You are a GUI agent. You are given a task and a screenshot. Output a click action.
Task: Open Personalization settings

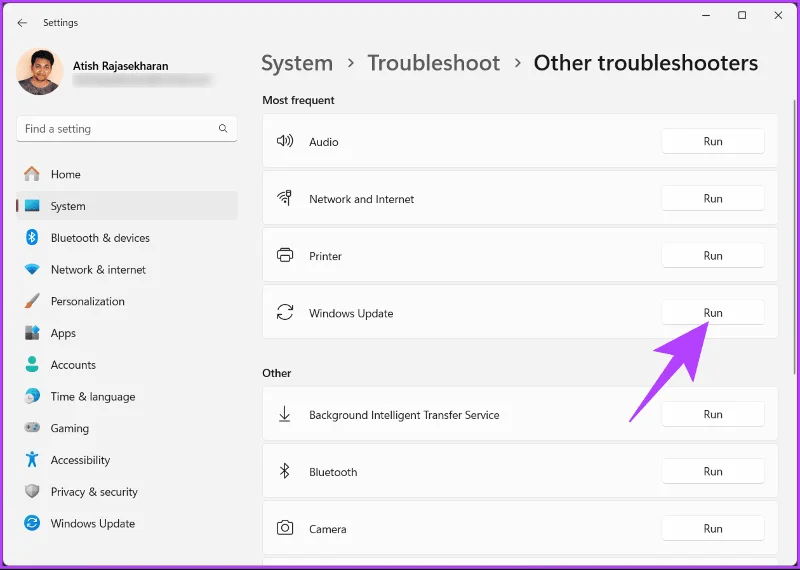pos(127,301)
